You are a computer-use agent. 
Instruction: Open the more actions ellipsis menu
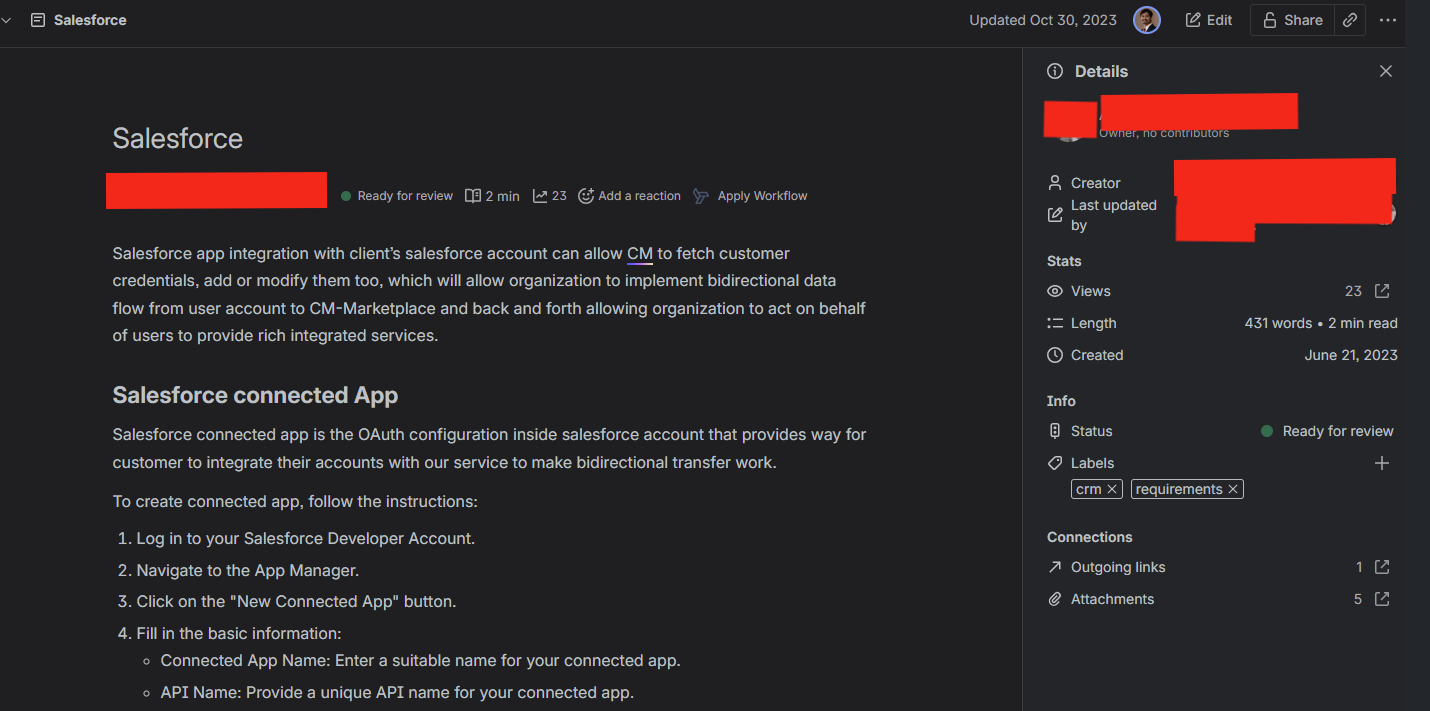tap(1388, 20)
